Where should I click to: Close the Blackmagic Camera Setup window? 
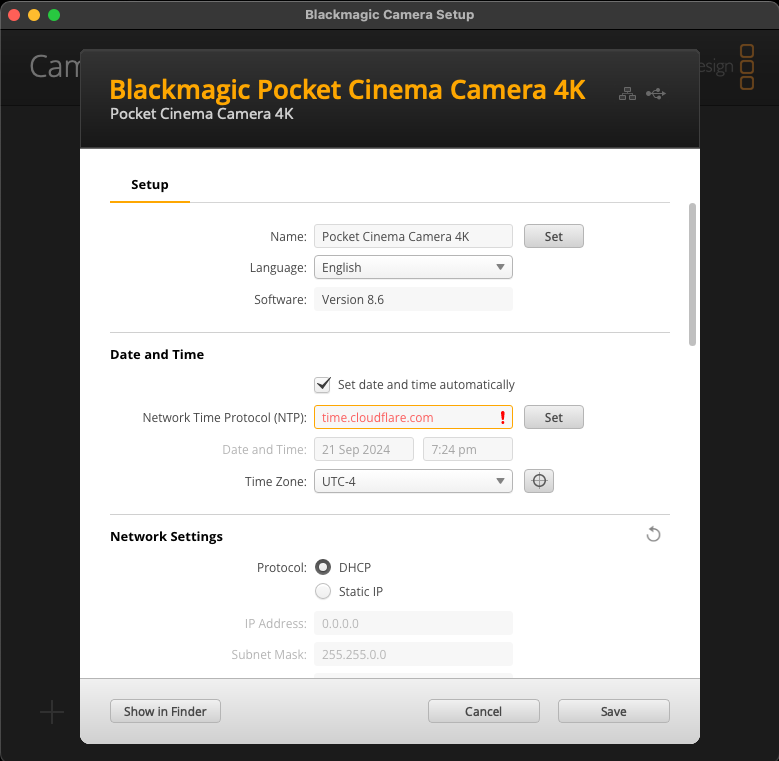pos(14,15)
